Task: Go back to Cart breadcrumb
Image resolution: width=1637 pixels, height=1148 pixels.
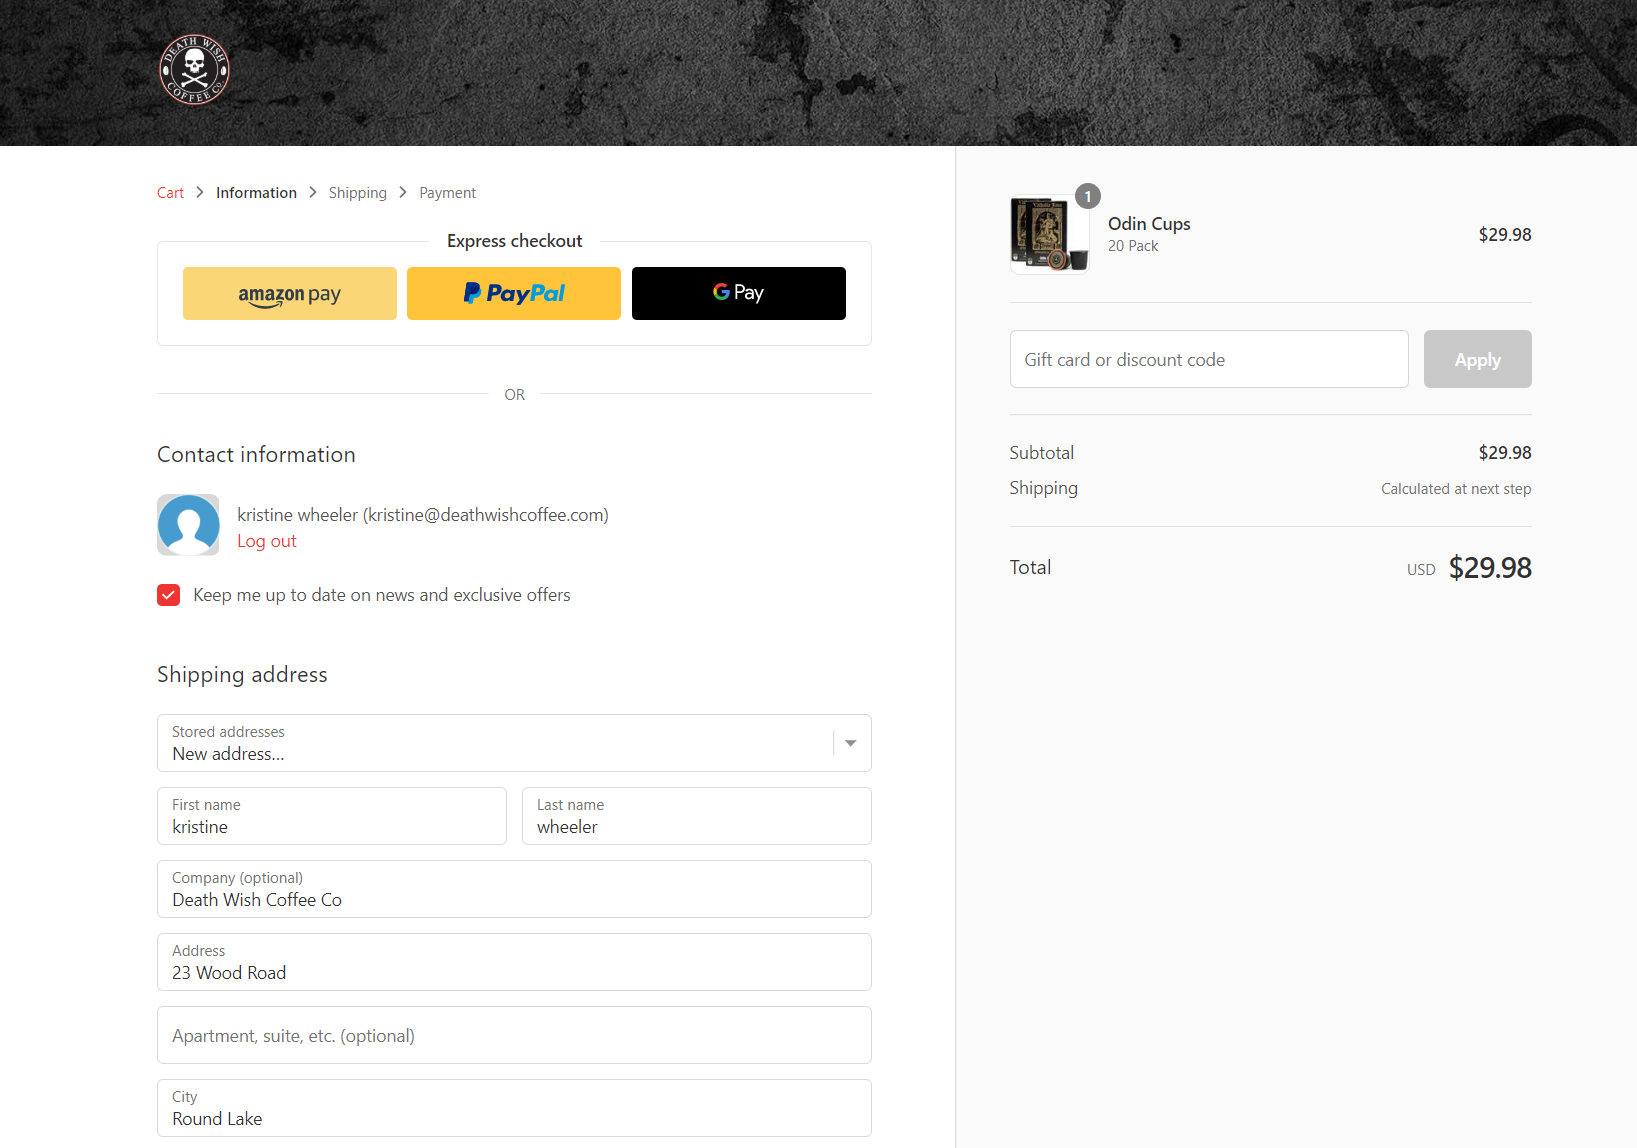Action: coord(170,193)
